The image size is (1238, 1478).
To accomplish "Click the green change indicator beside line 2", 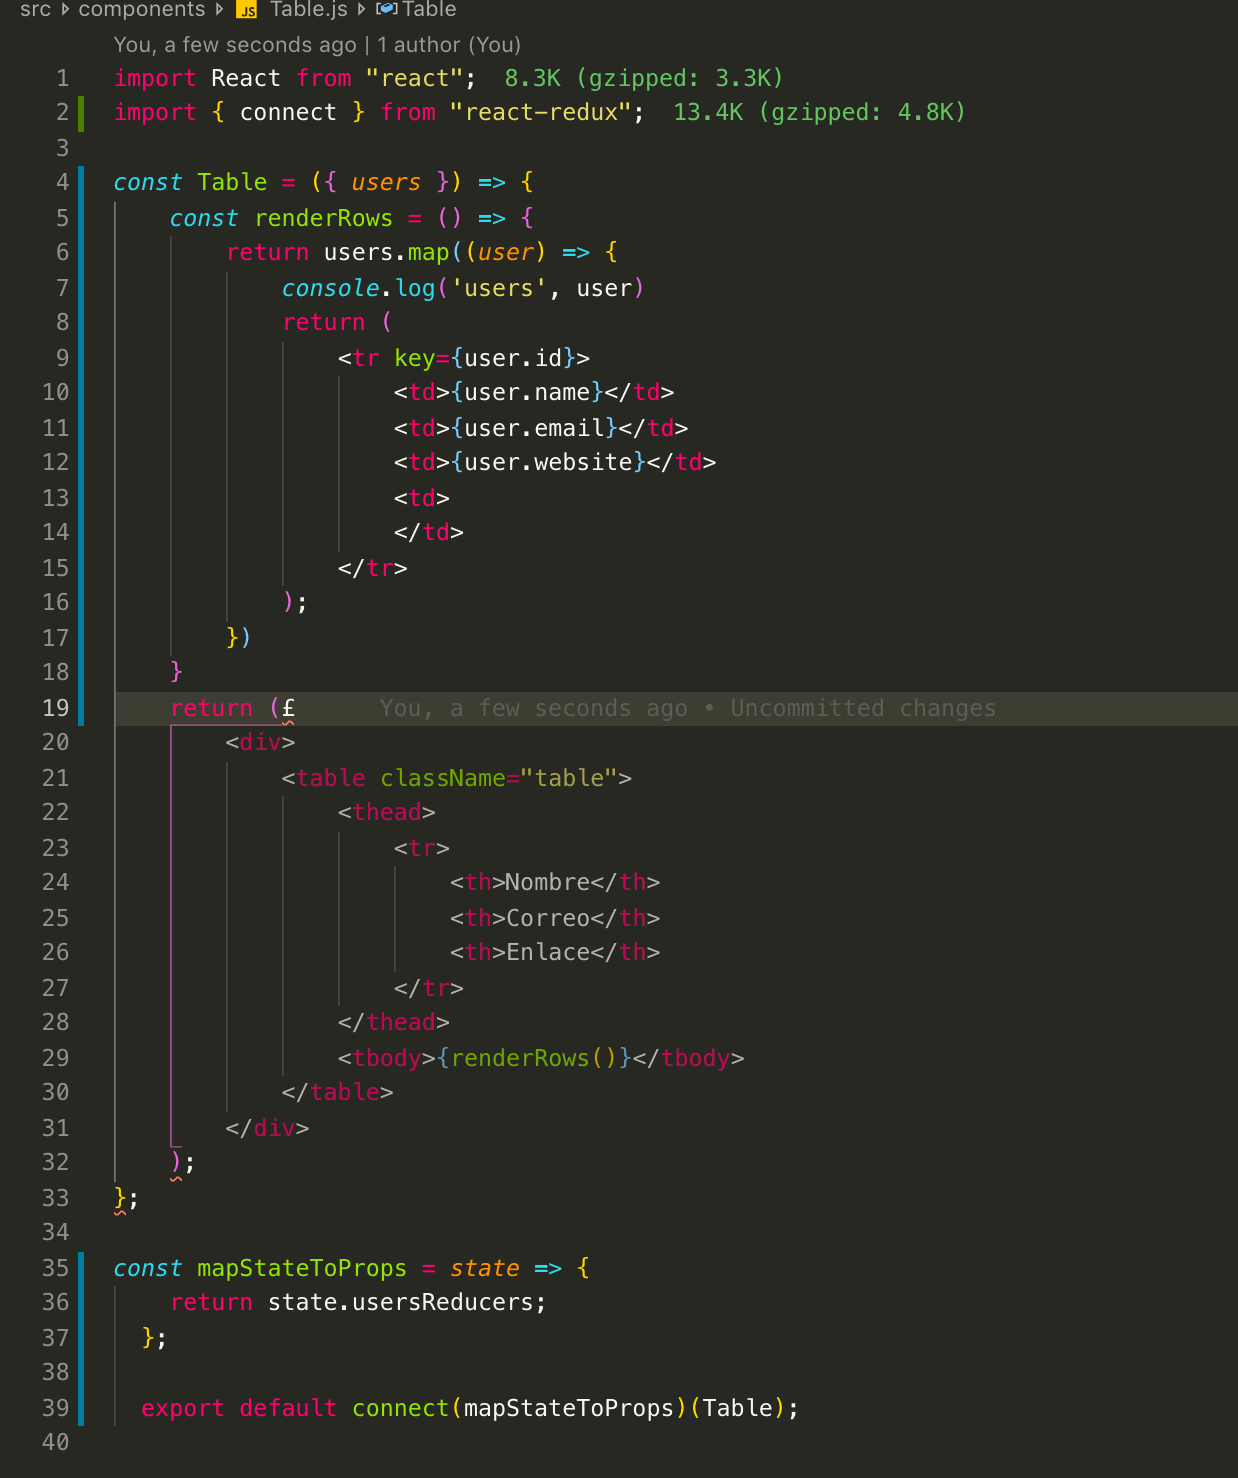I will (x=82, y=112).
